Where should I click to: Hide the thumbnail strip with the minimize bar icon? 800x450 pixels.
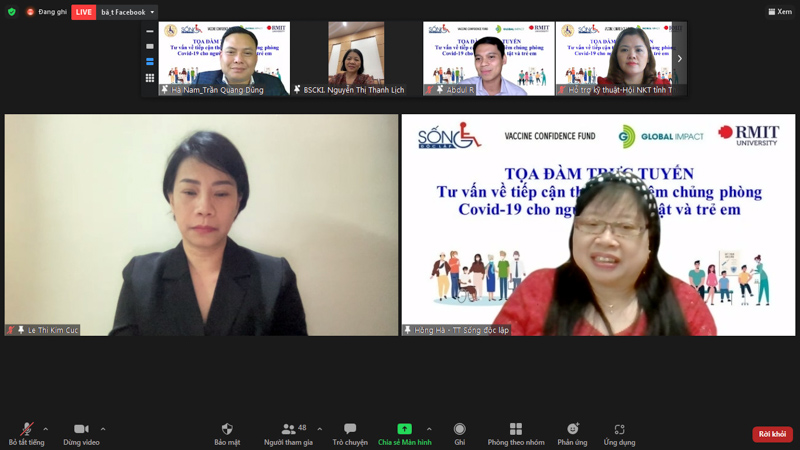point(149,31)
